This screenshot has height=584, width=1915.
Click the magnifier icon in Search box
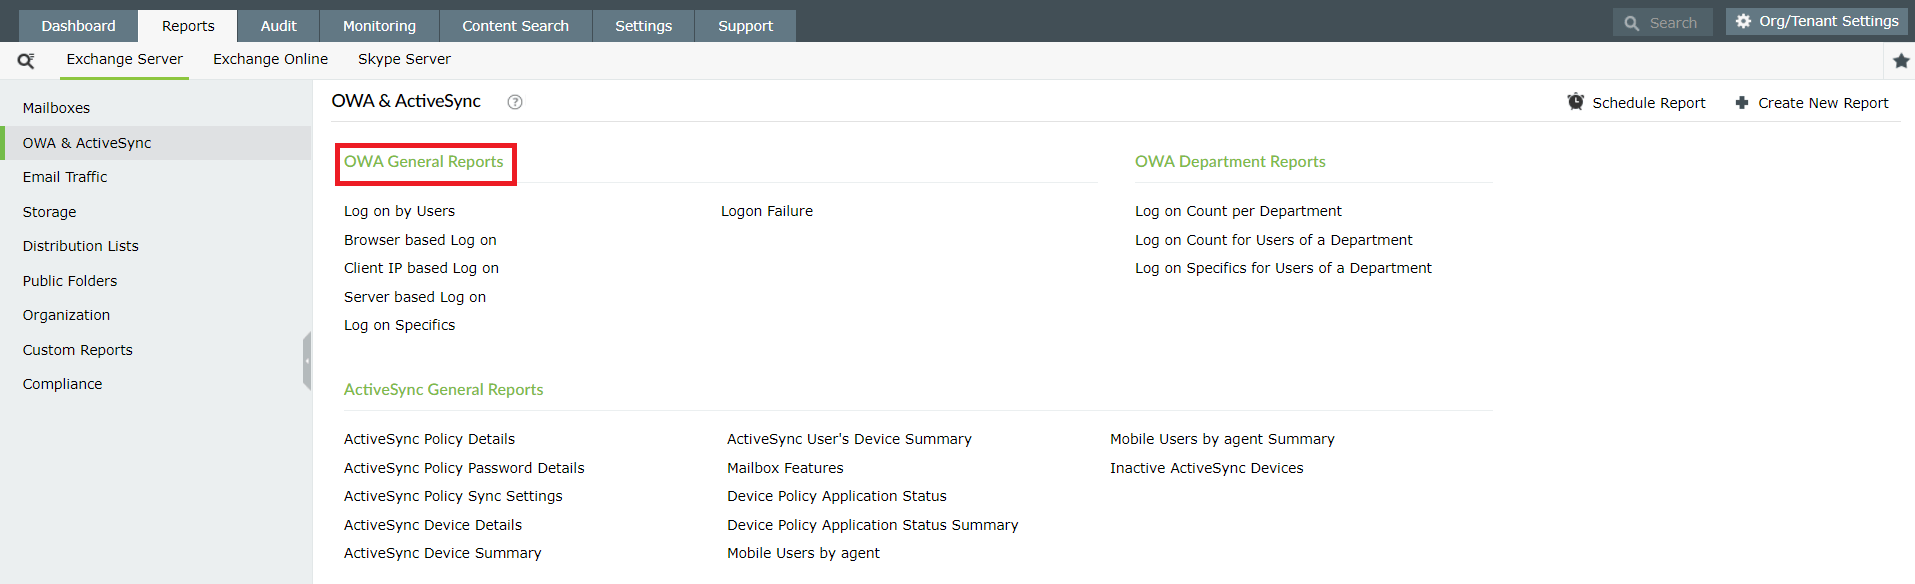tap(1632, 23)
